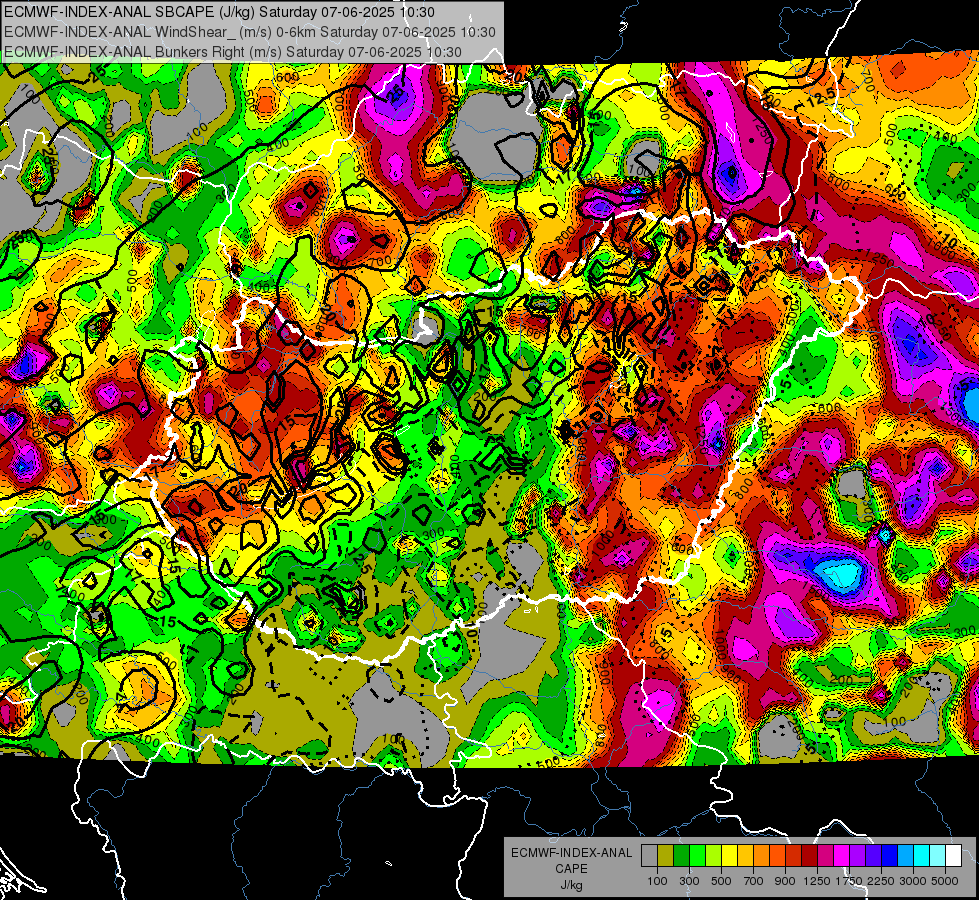Screen dimensions: 979x900
Task: Click the 2250 legend value
Action: pos(881,881)
